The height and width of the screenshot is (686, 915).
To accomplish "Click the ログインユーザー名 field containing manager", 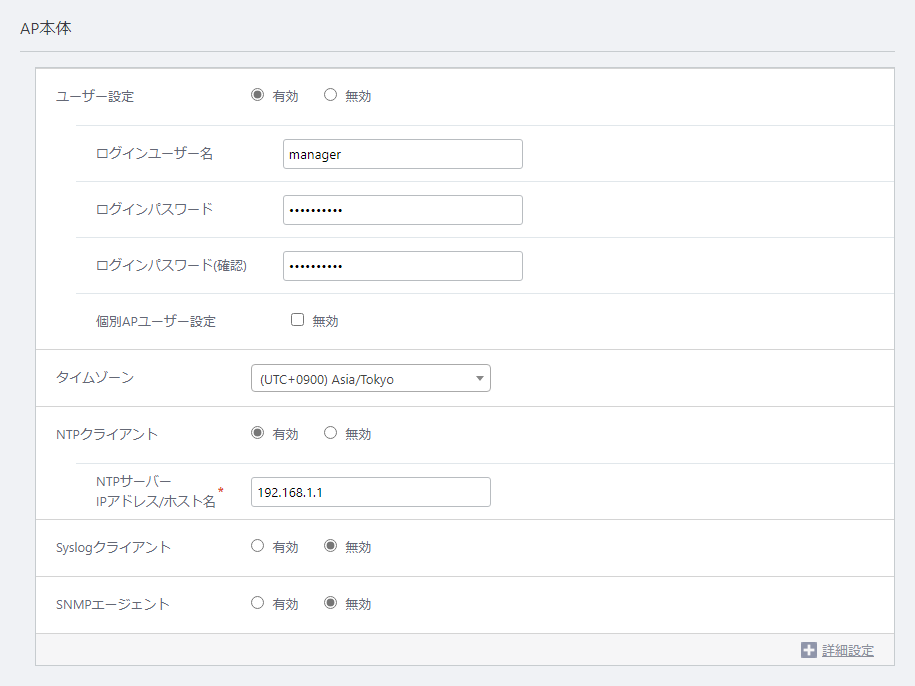I will [403, 154].
